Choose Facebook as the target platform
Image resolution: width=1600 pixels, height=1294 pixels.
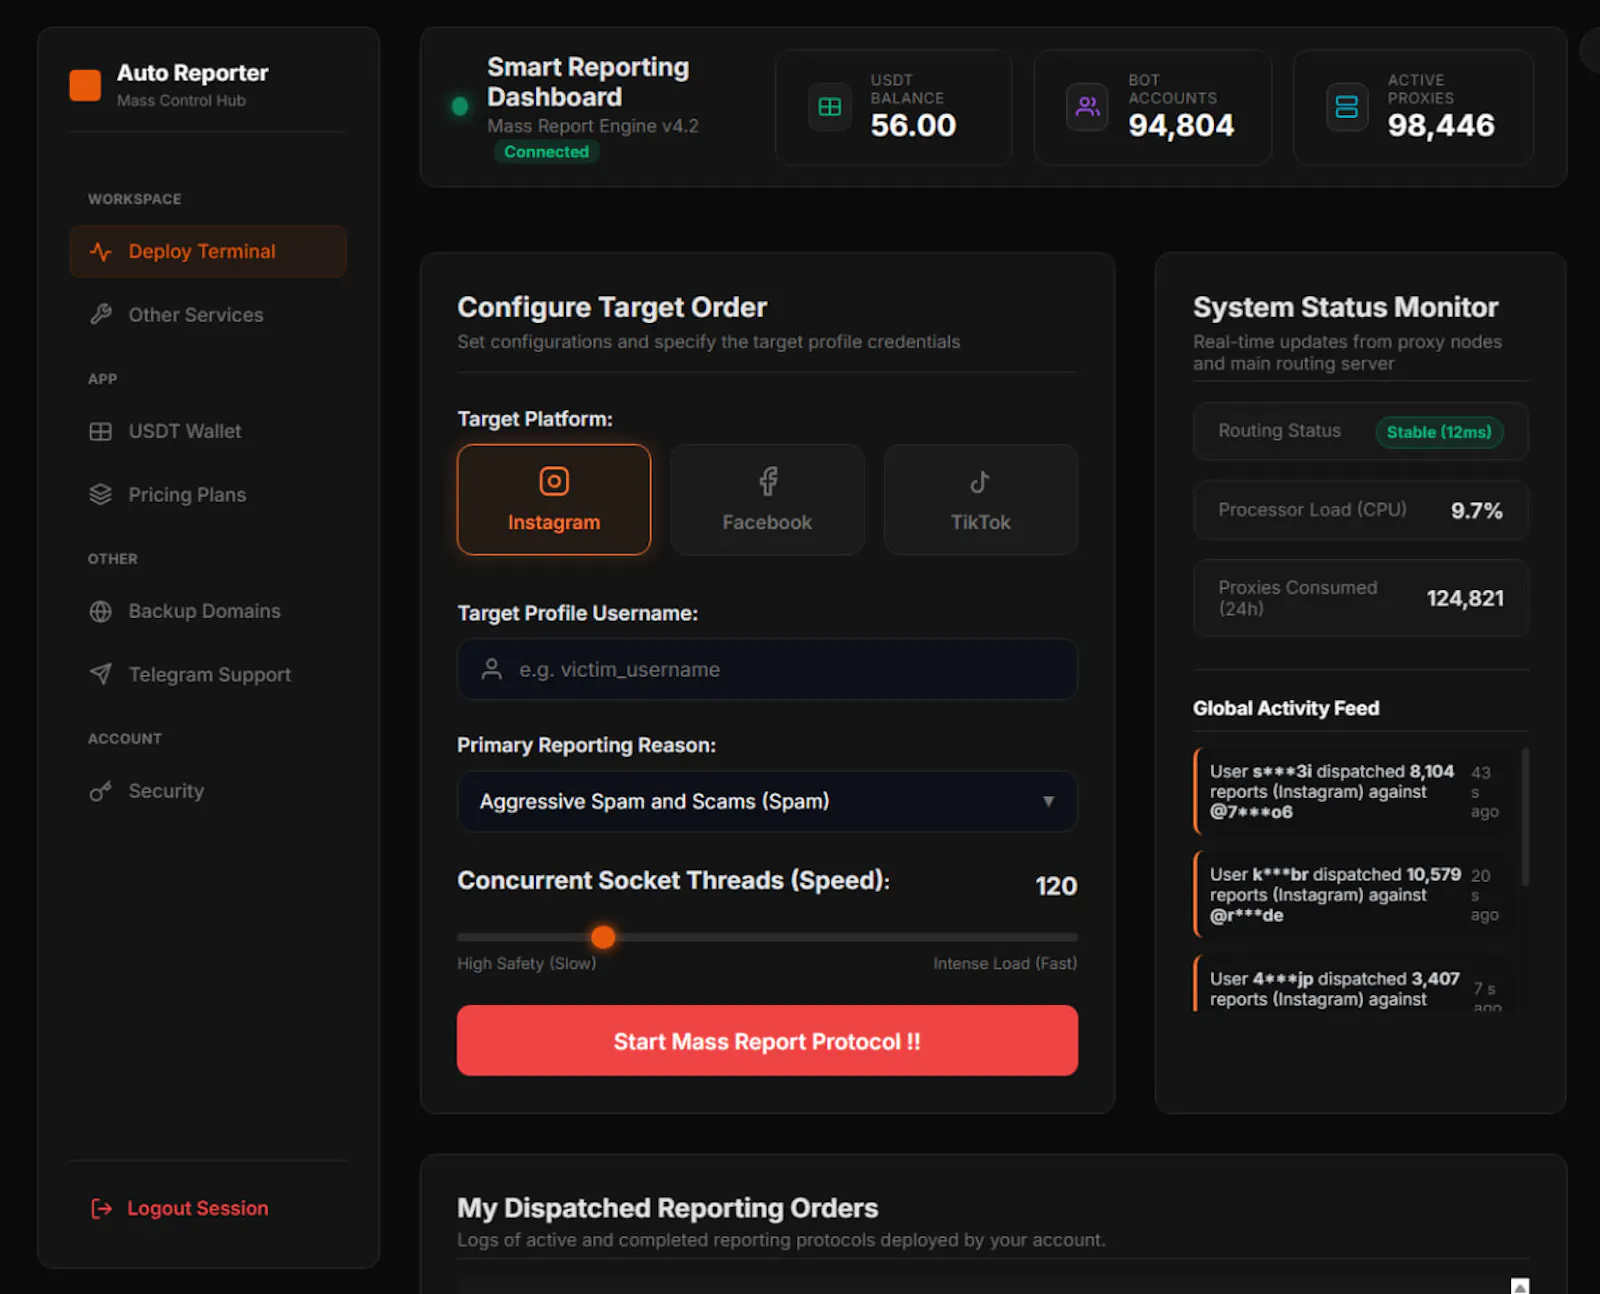pyautogui.click(x=767, y=499)
